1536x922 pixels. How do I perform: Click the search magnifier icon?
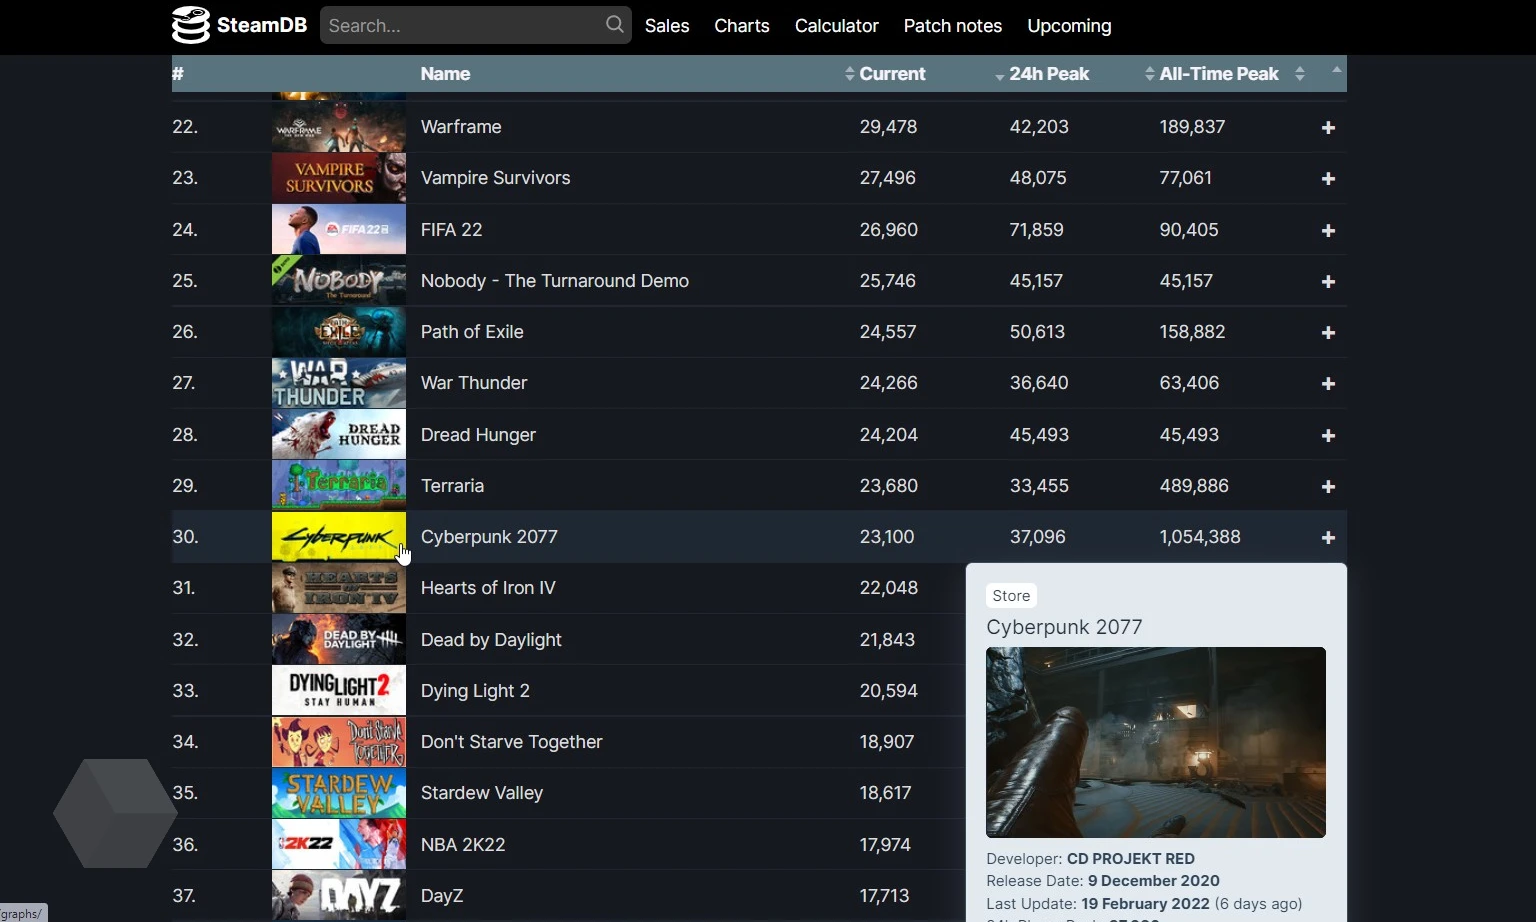pos(614,25)
